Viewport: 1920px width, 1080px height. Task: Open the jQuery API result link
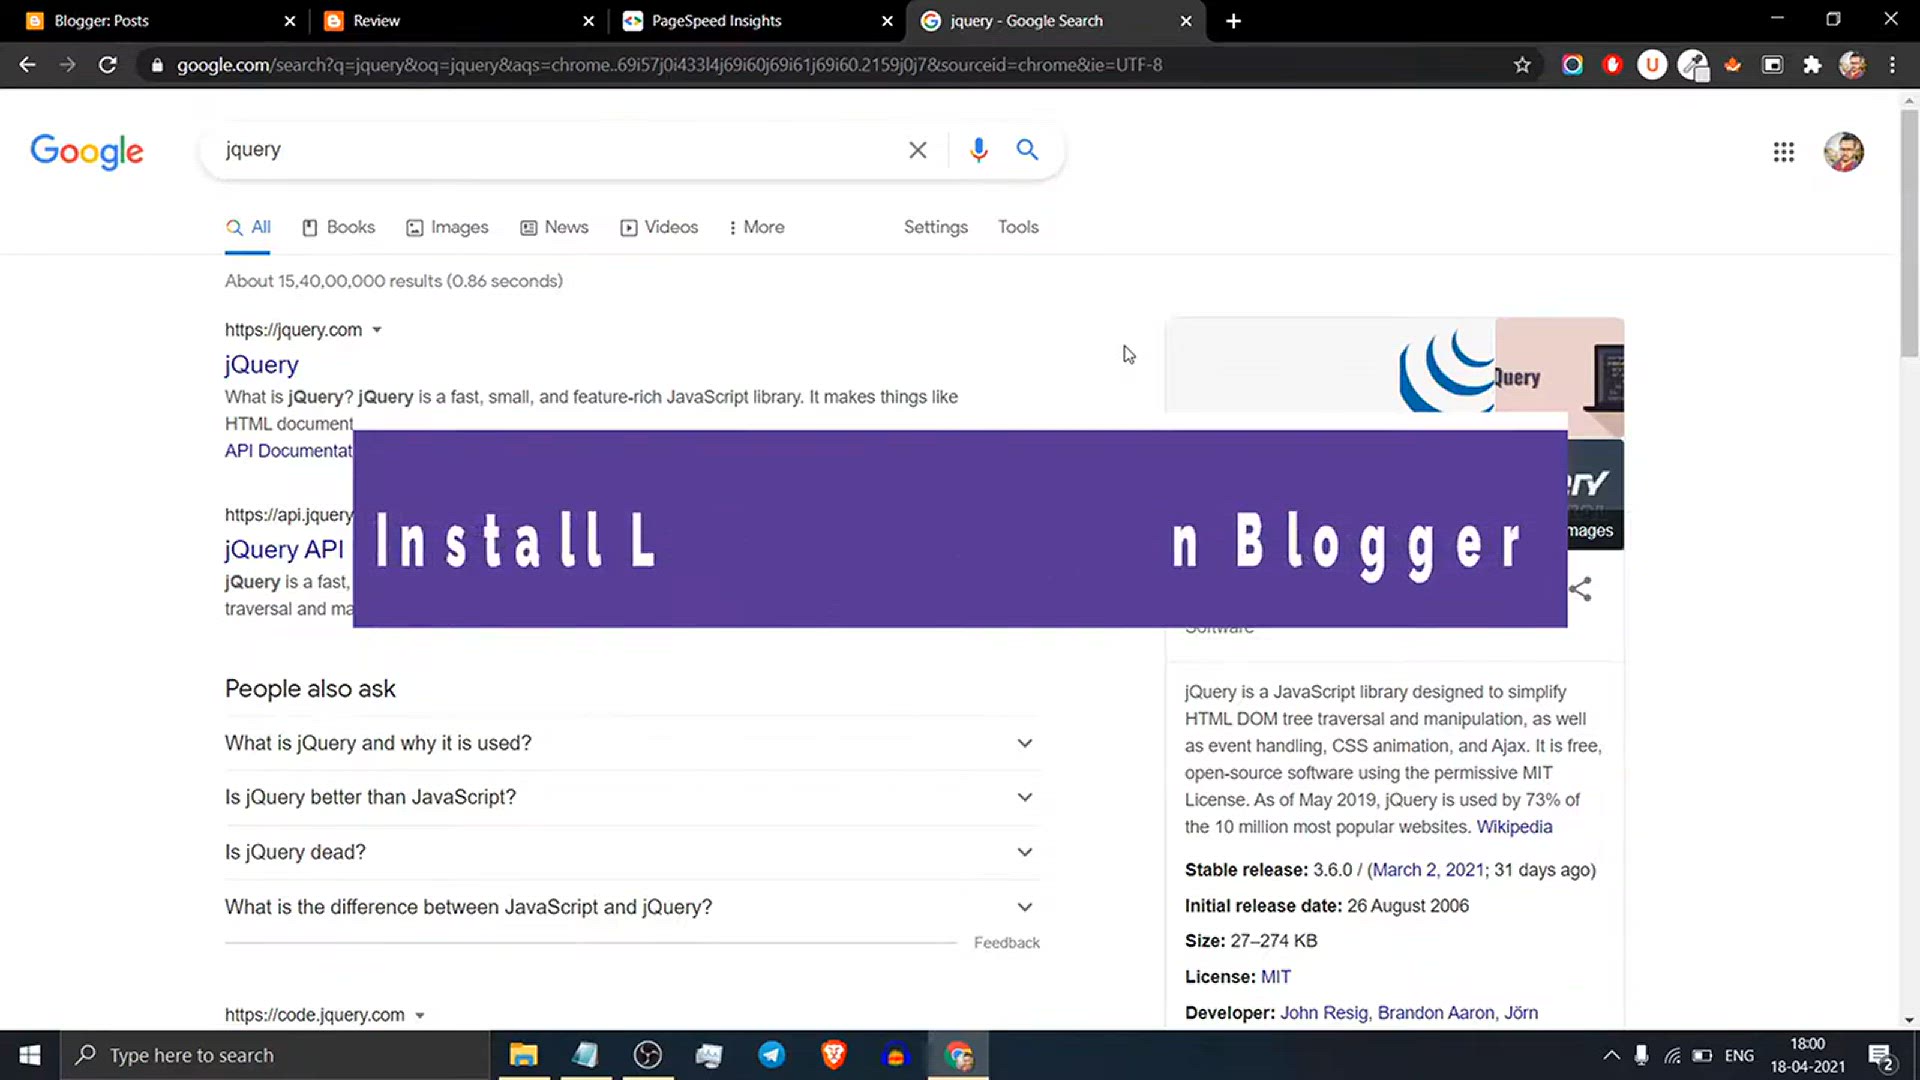click(x=284, y=549)
